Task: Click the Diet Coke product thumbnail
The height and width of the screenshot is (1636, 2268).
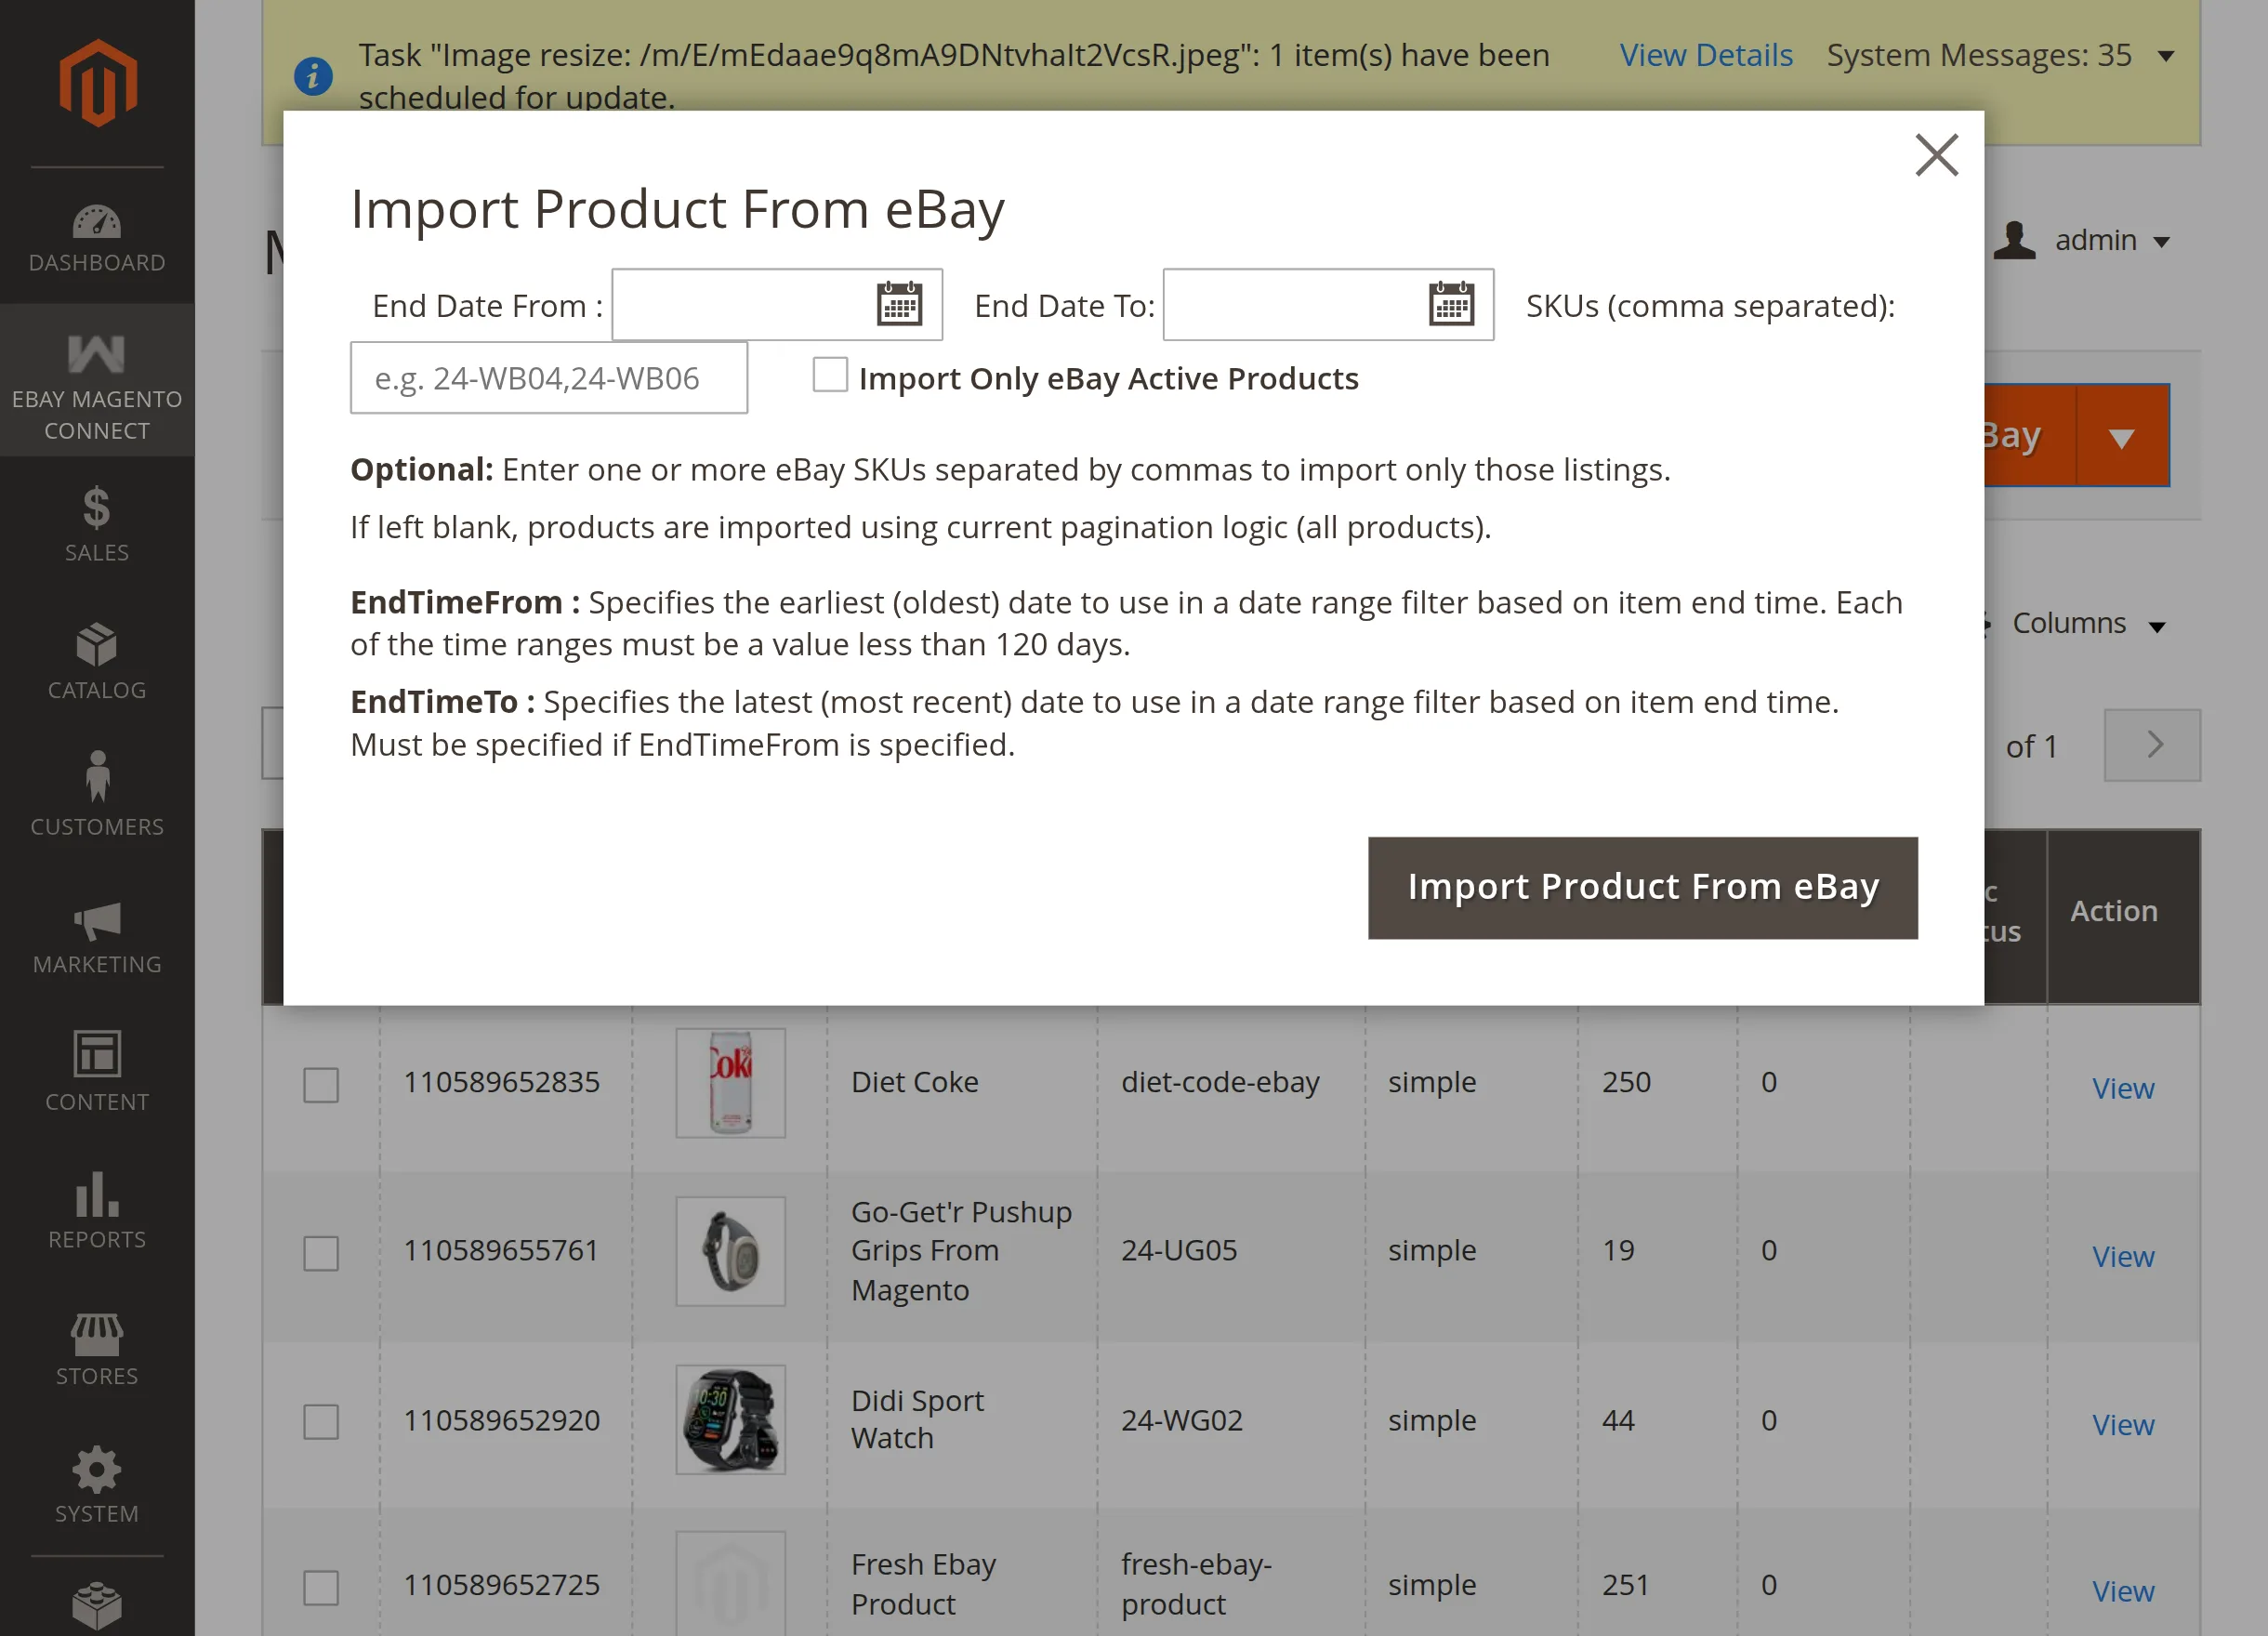Action: click(731, 1083)
